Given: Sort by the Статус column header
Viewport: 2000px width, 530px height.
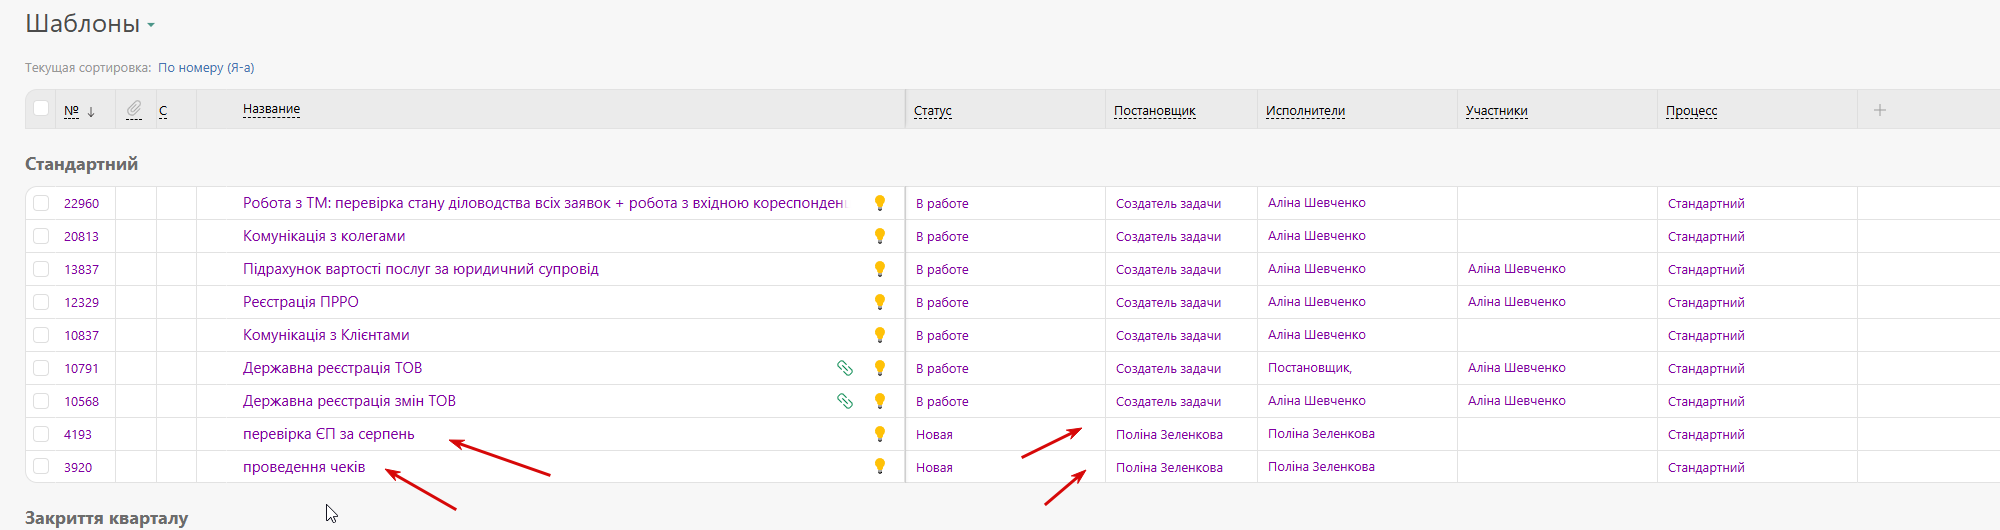Looking at the screenshot, I should (932, 111).
